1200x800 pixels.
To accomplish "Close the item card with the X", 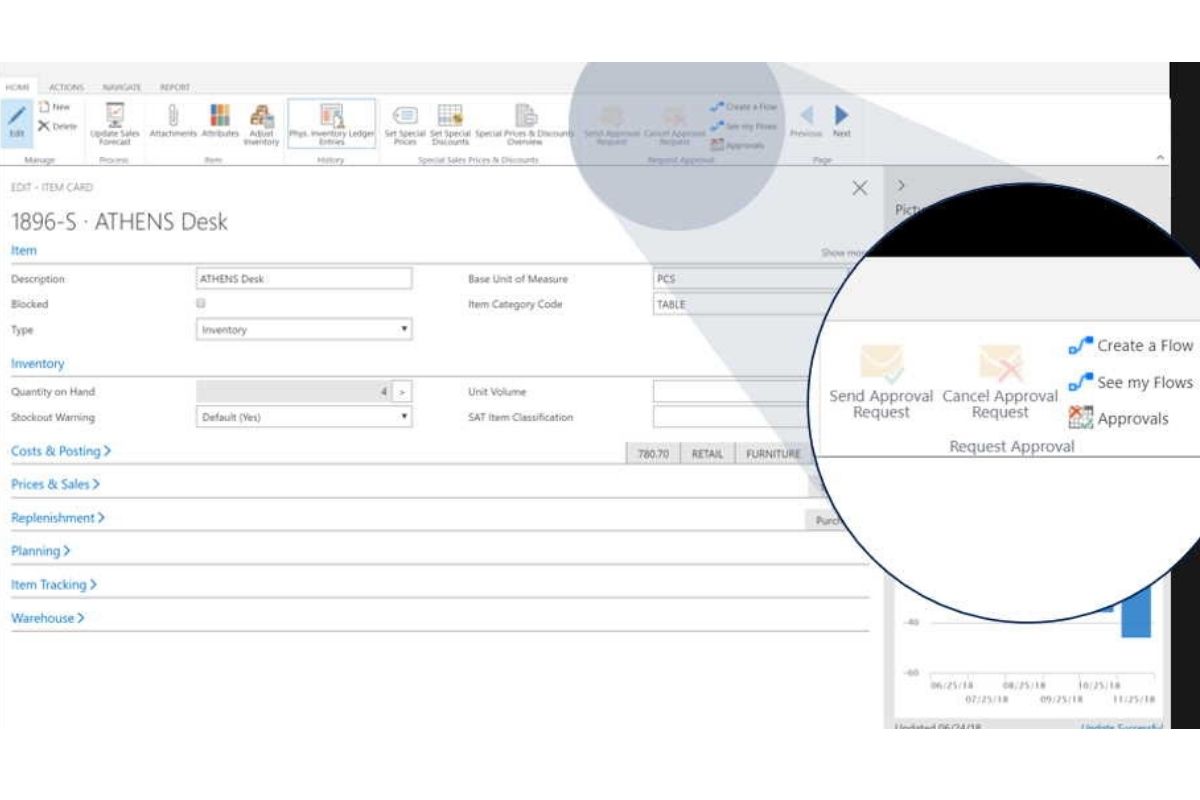I will [x=859, y=188].
